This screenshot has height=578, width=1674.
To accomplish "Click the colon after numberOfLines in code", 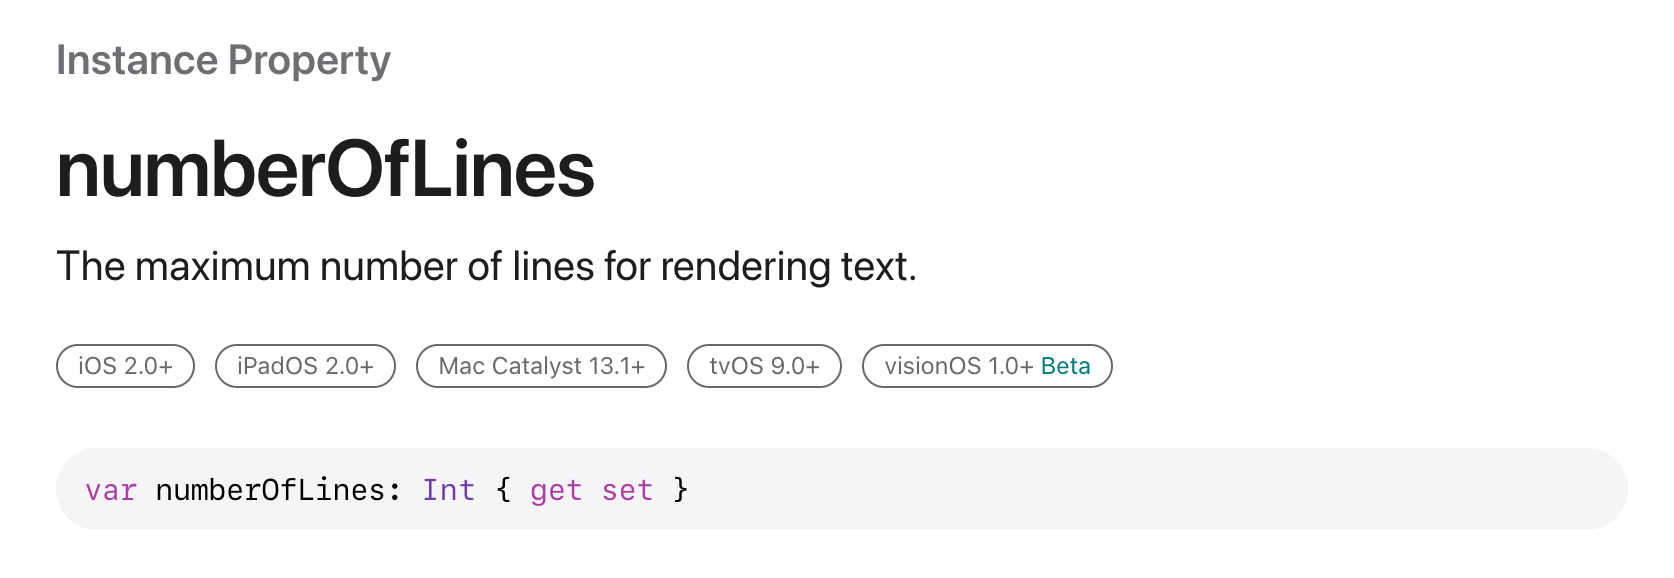I will click(x=394, y=491).
